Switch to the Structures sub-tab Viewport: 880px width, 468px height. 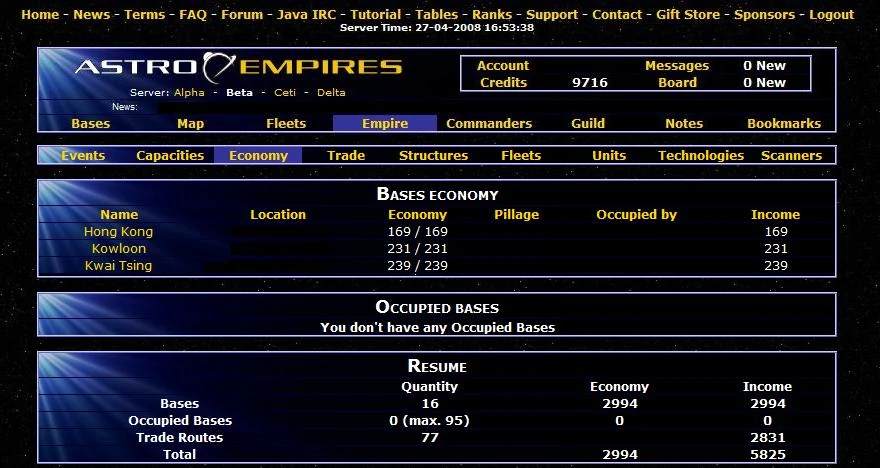(433, 155)
